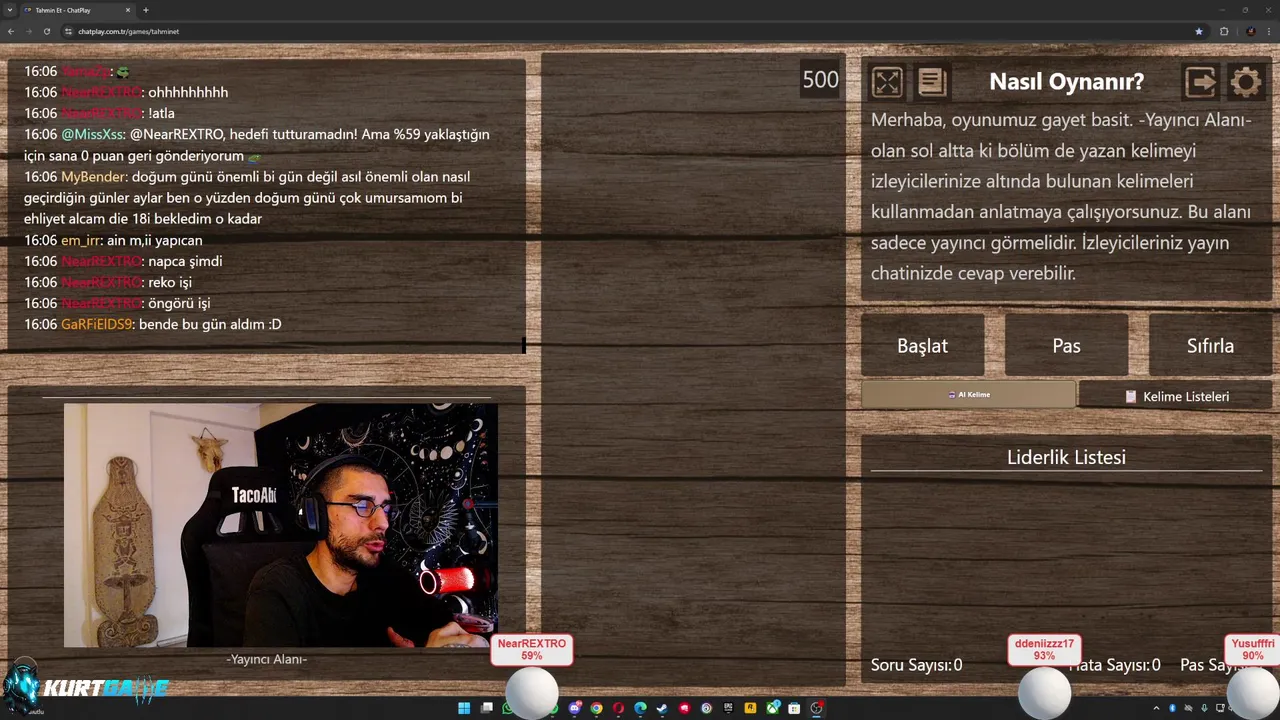Click the 'bende bu gün aldım :D' message

tap(210, 324)
